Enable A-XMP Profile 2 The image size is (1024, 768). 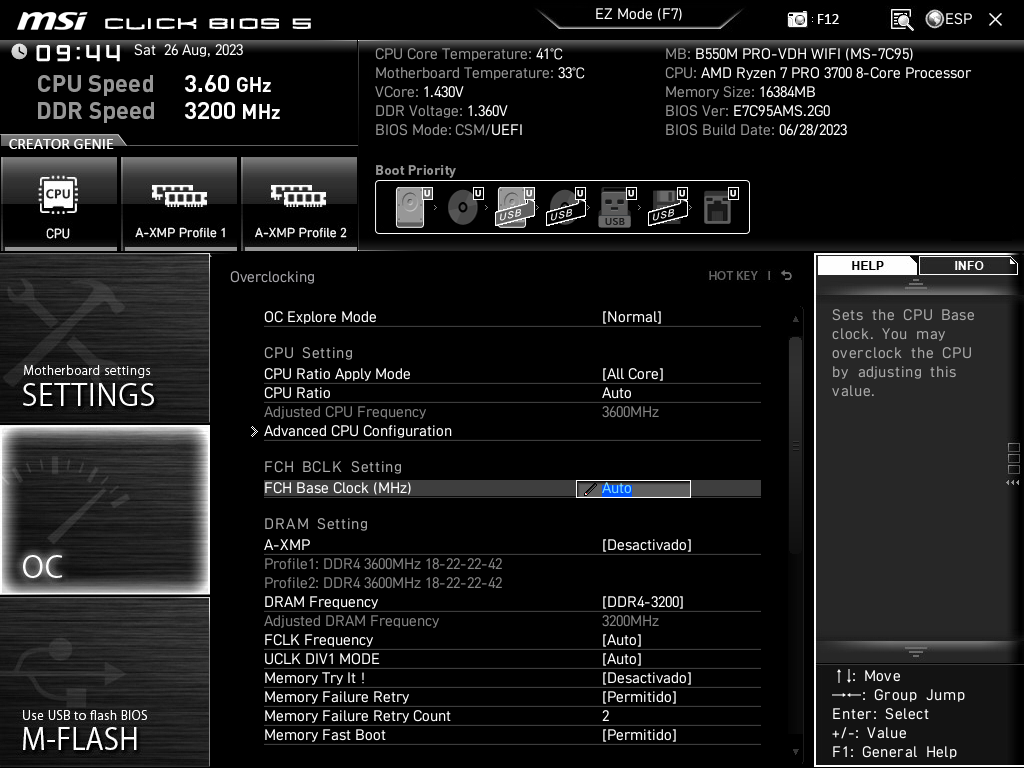tap(300, 204)
